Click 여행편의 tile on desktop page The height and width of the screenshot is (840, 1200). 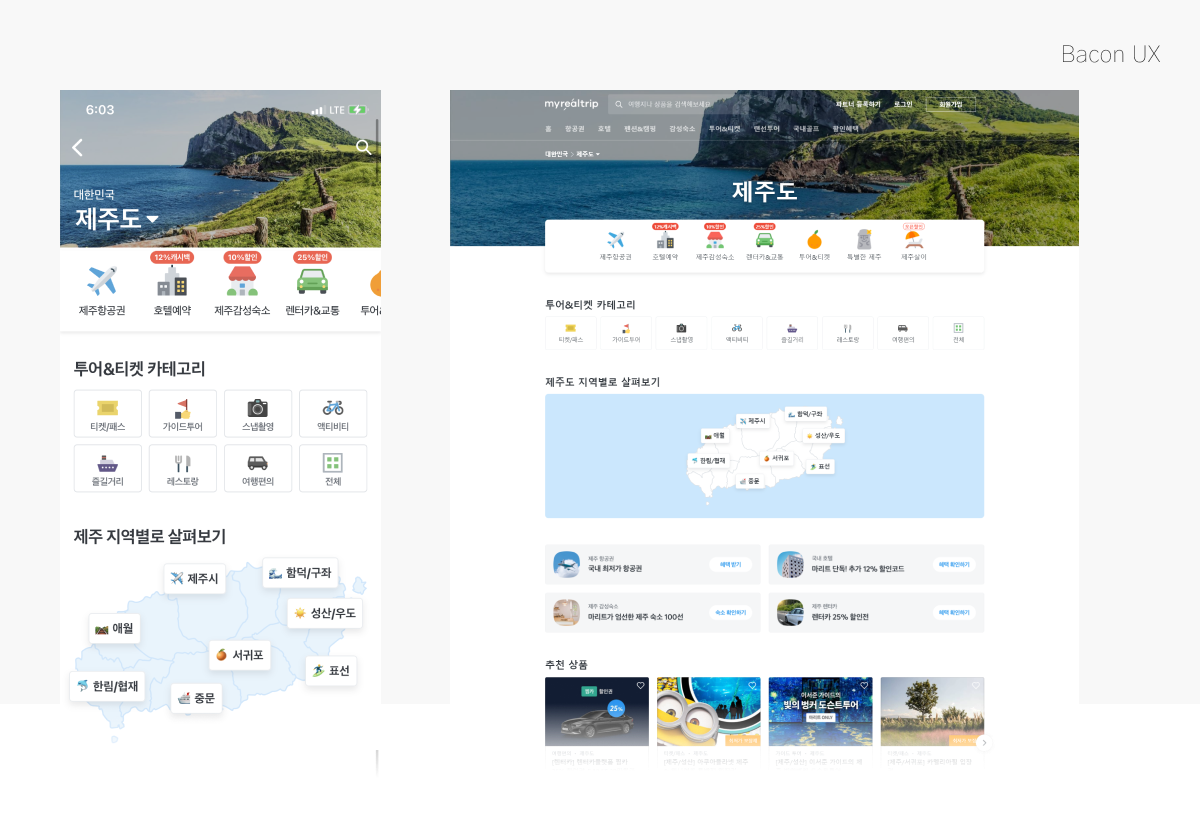903,333
